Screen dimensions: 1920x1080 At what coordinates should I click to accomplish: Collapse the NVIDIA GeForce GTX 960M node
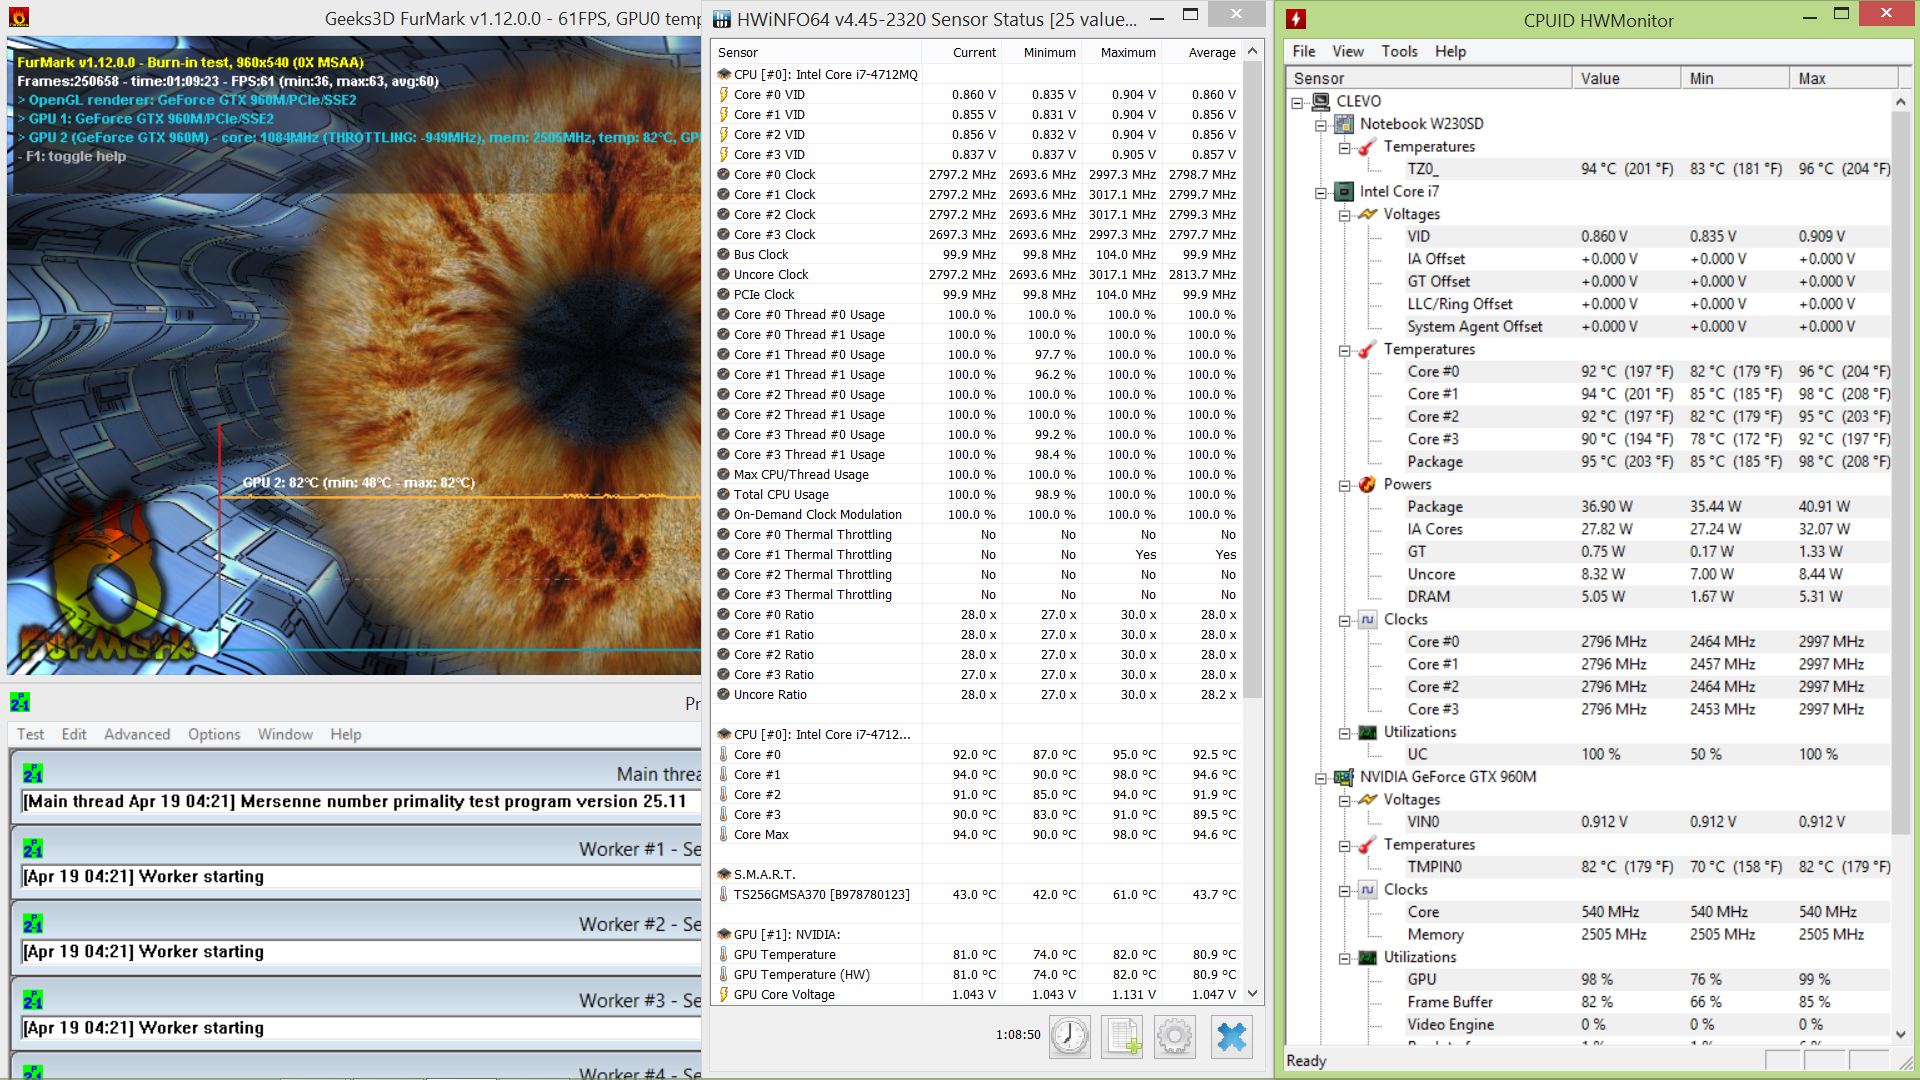(x=1321, y=778)
